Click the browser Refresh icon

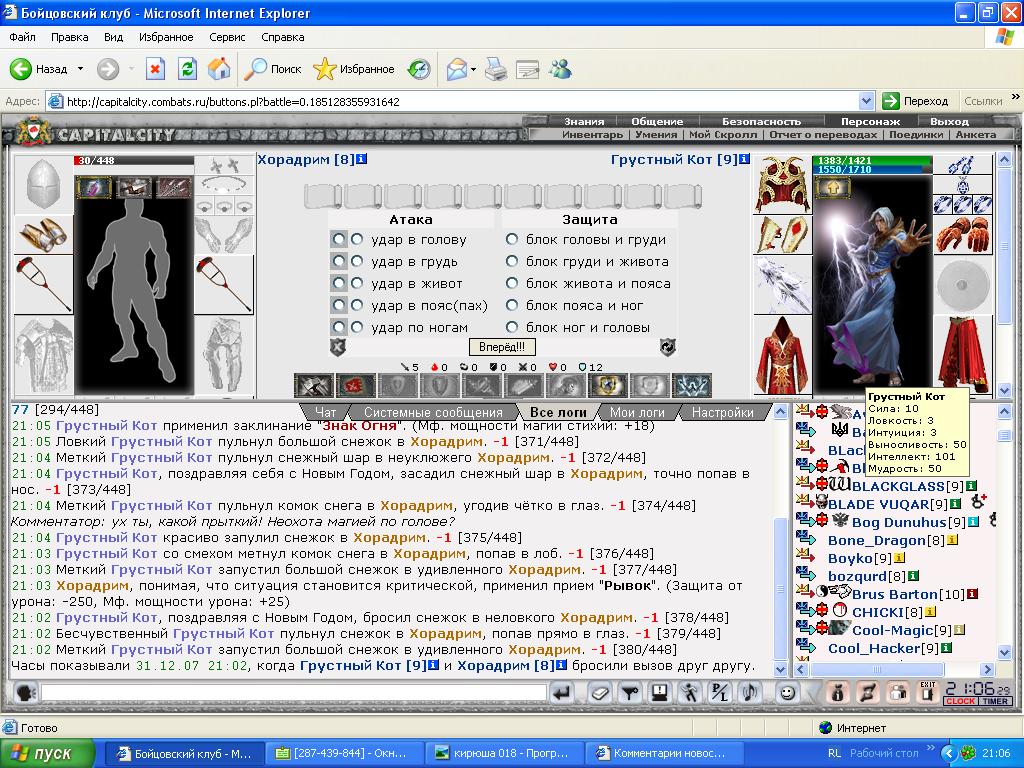pos(187,69)
